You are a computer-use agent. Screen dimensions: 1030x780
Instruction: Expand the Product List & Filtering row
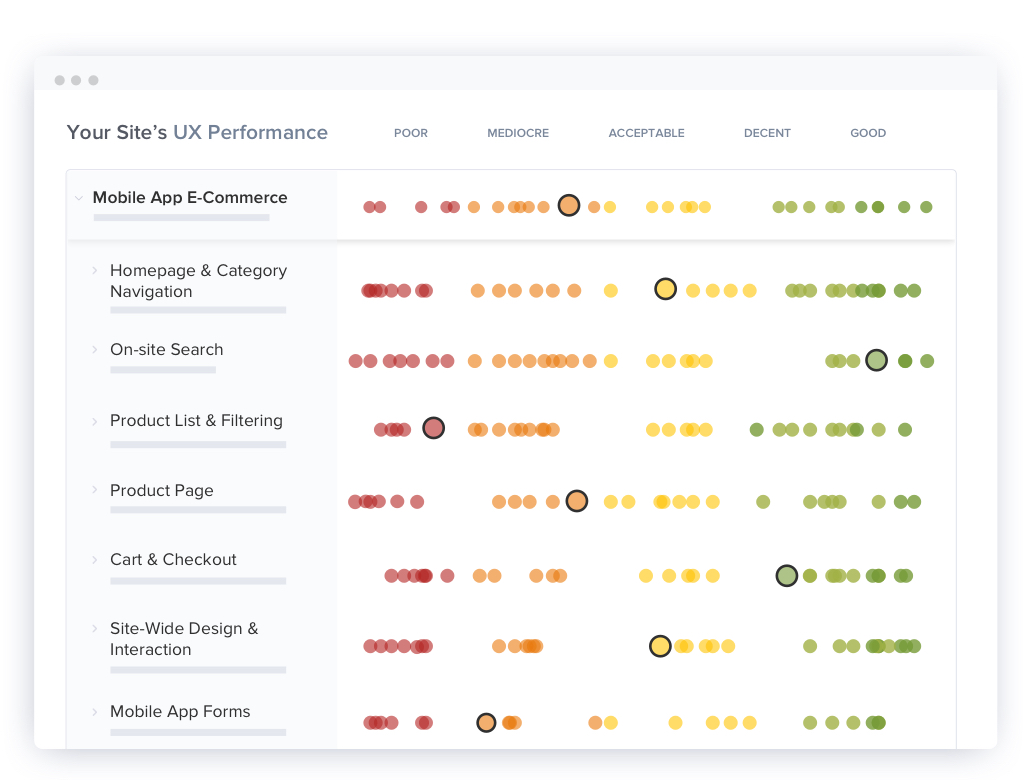coord(95,421)
